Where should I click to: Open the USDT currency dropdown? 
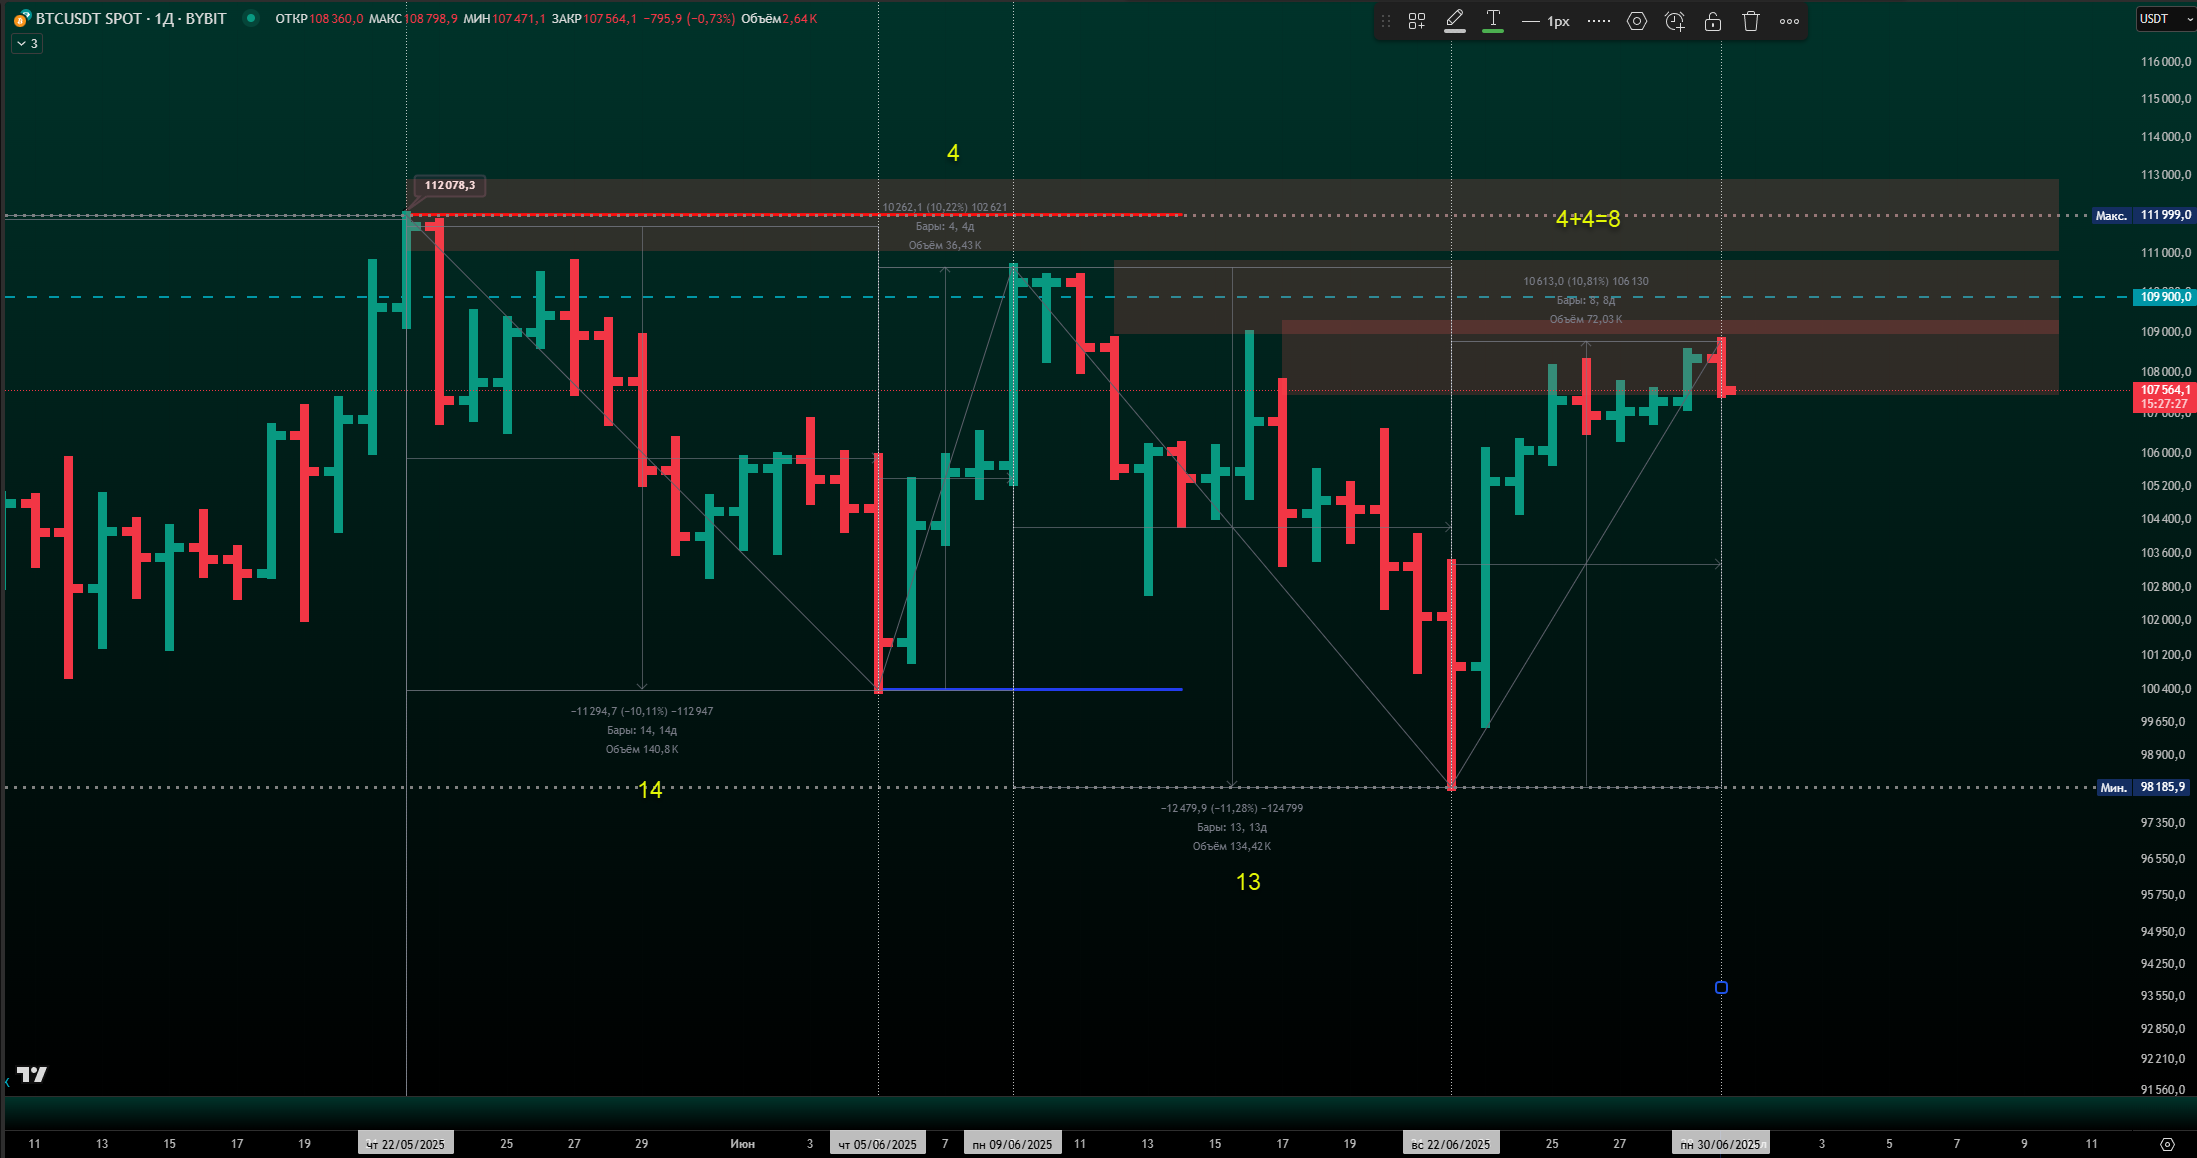(2166, 19)
